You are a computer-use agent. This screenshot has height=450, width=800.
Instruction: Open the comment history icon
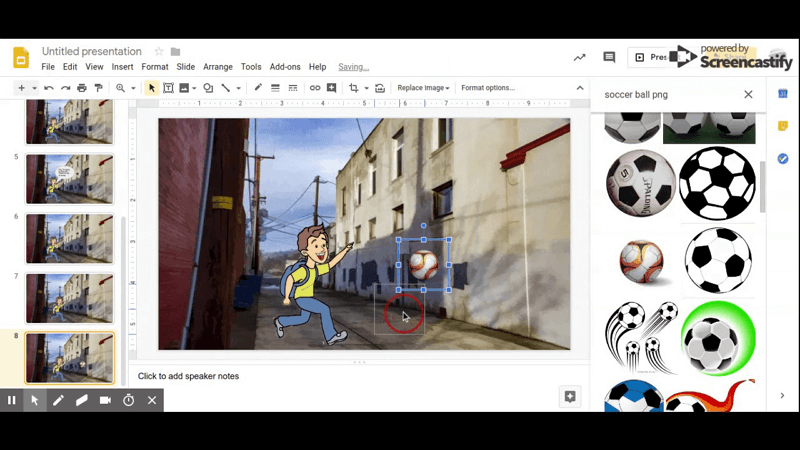pos(609,57)
